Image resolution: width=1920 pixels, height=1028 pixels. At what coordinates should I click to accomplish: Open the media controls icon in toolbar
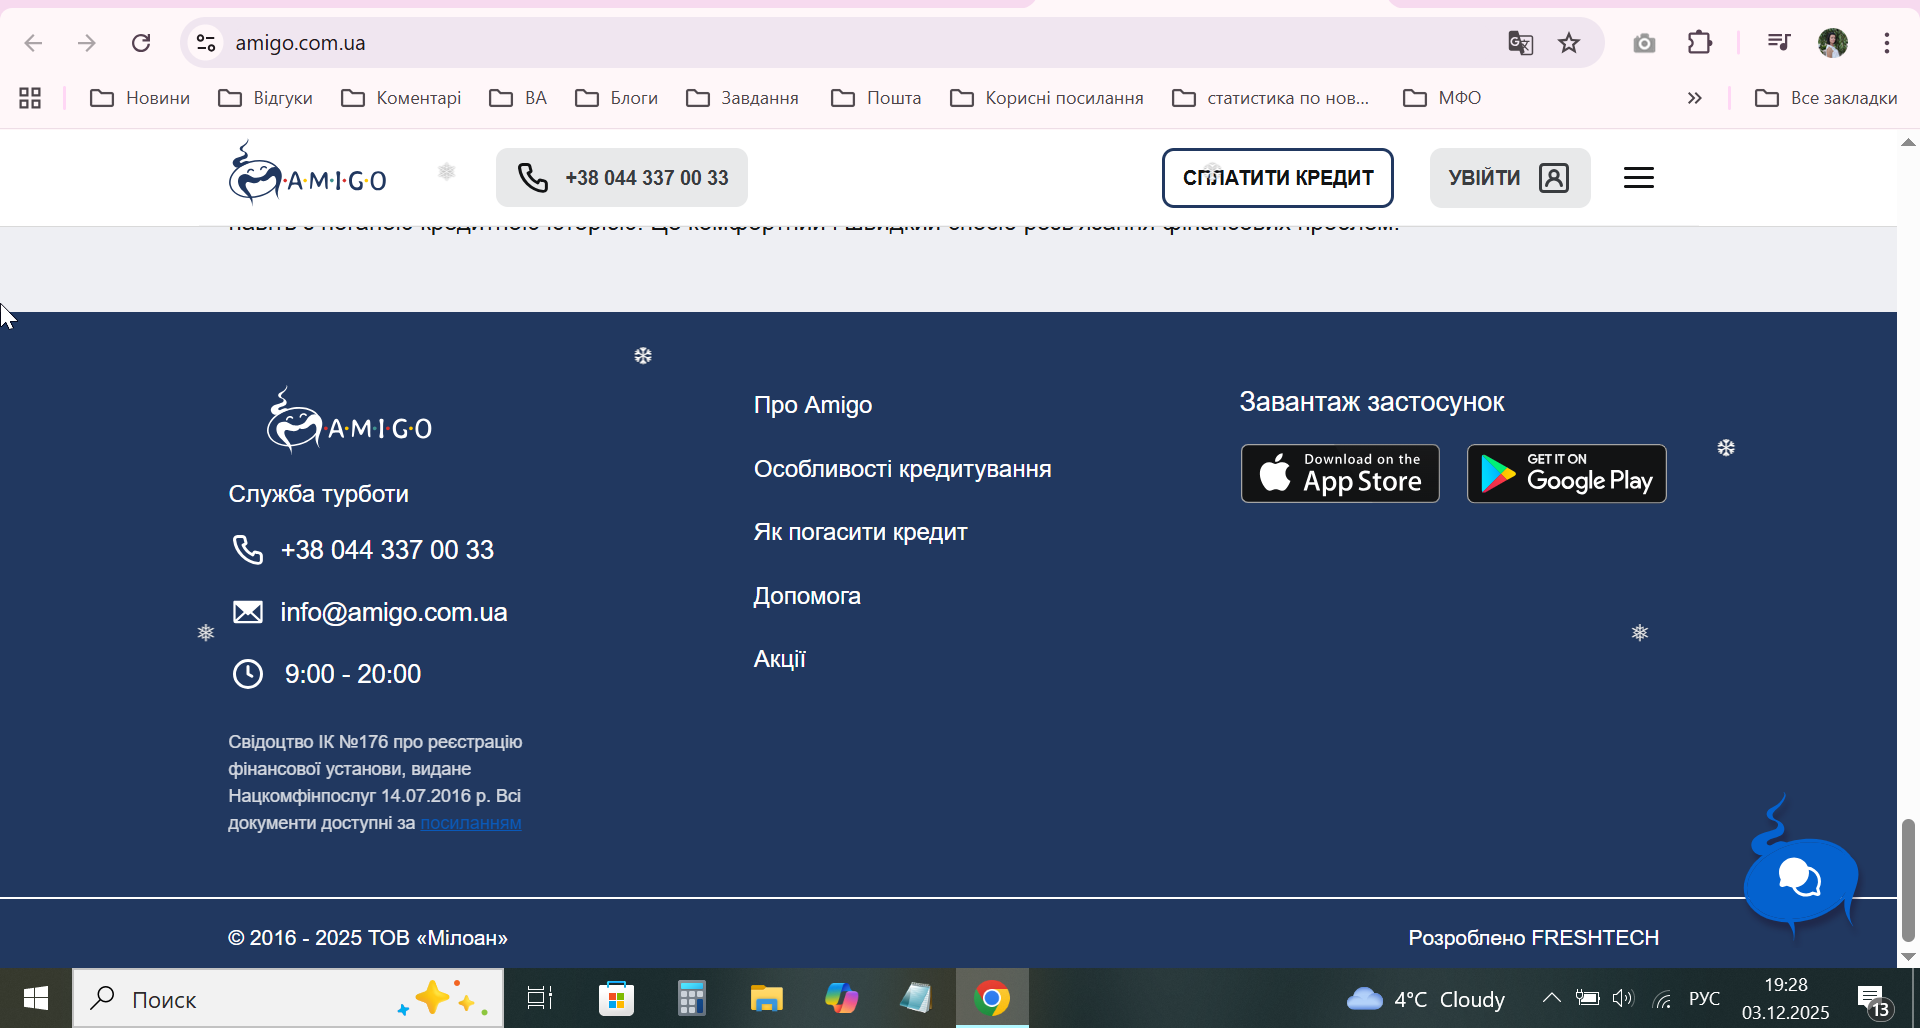point(1778,43)
